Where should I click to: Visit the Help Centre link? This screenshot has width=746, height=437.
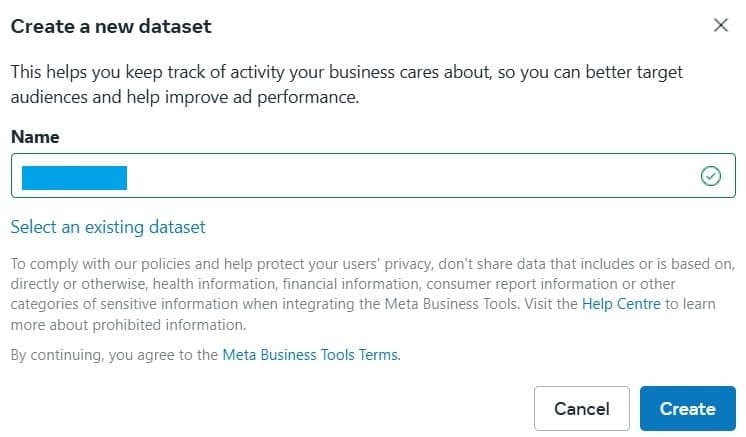tap(621, 304)
